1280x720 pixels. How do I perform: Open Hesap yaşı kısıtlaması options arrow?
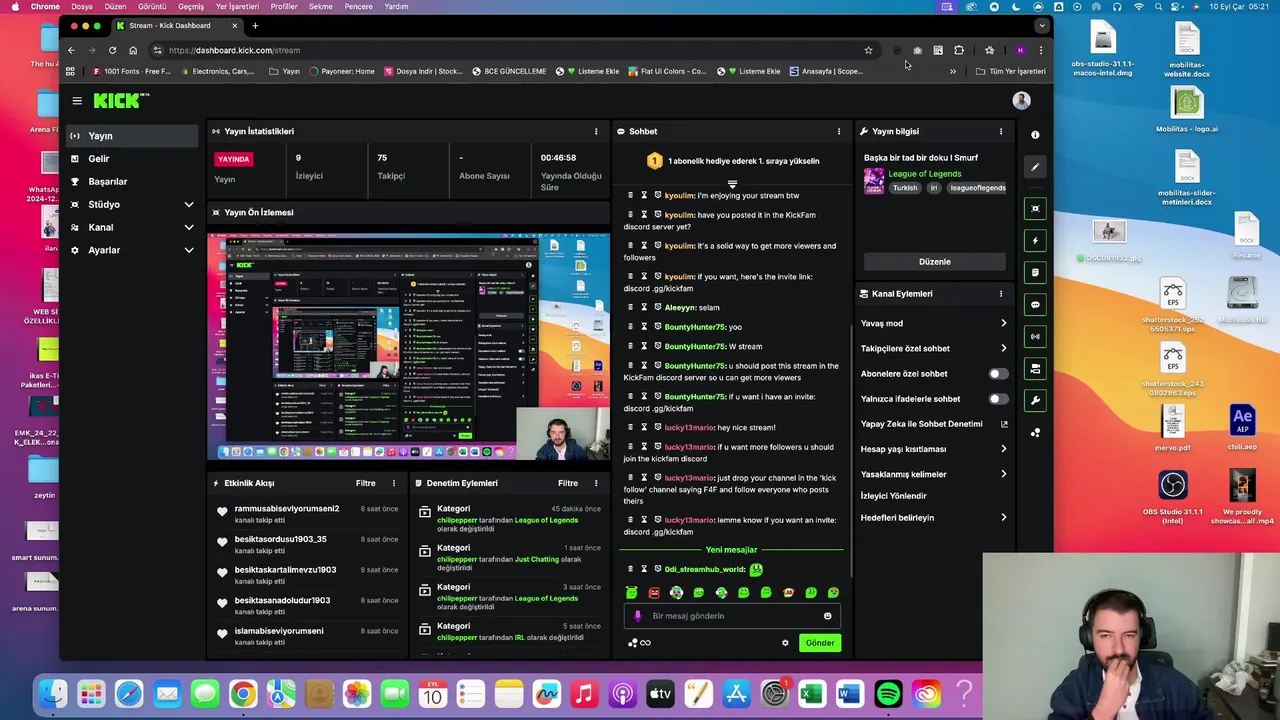tap(1003, 449)
